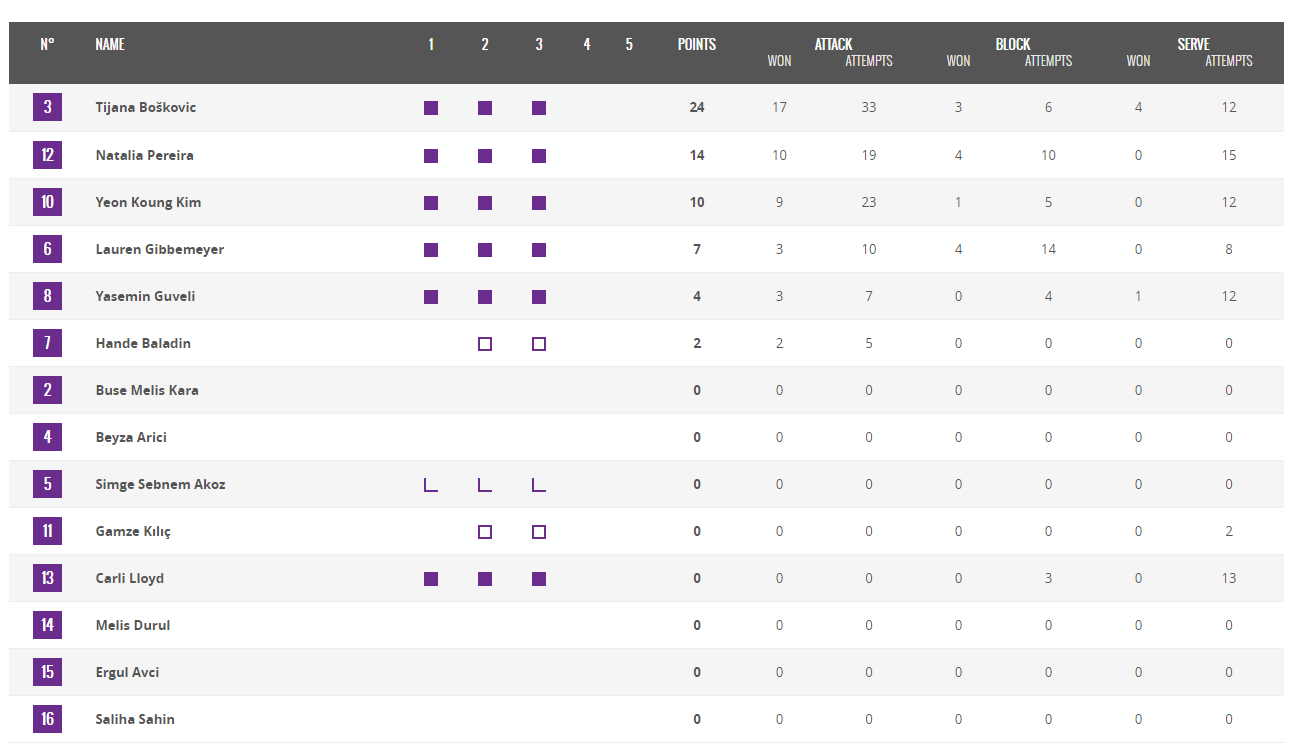This screenshot has height=748, width=1295.
Task: Sort by the POINTS column header
Action: pyautogui.click(x=697, y=44)
